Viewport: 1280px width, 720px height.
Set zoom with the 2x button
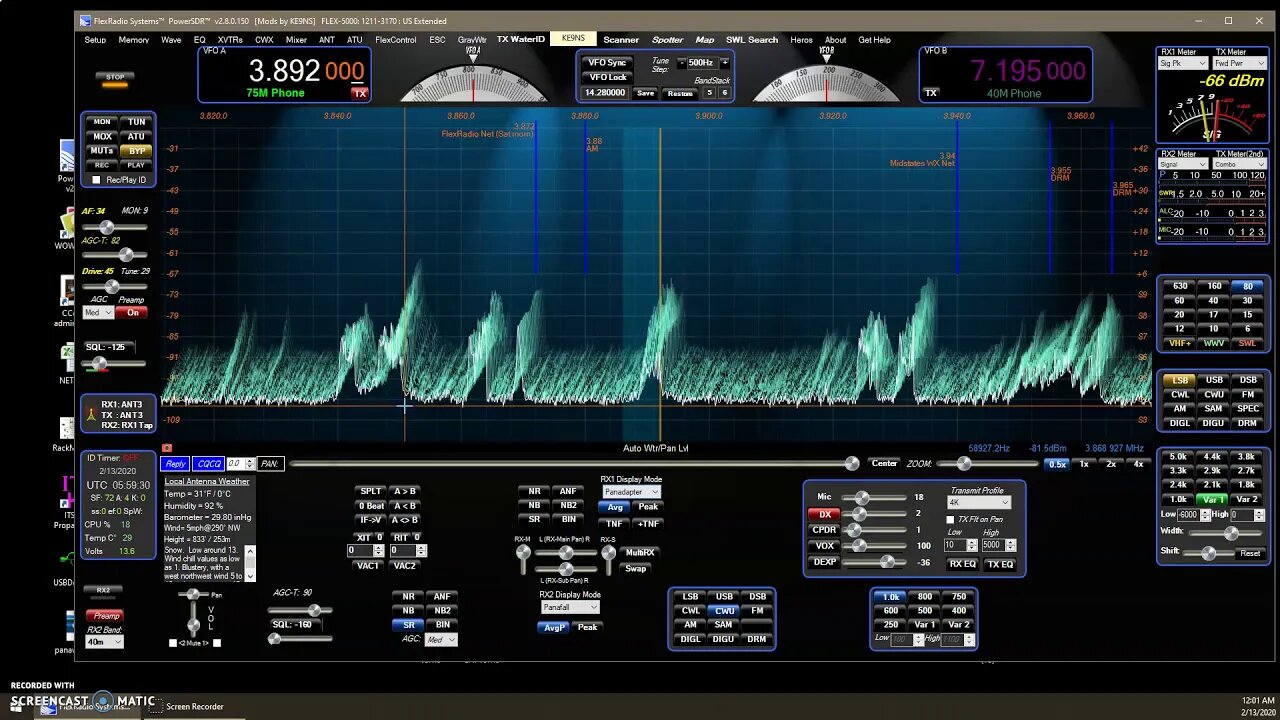coord(1111,464)
